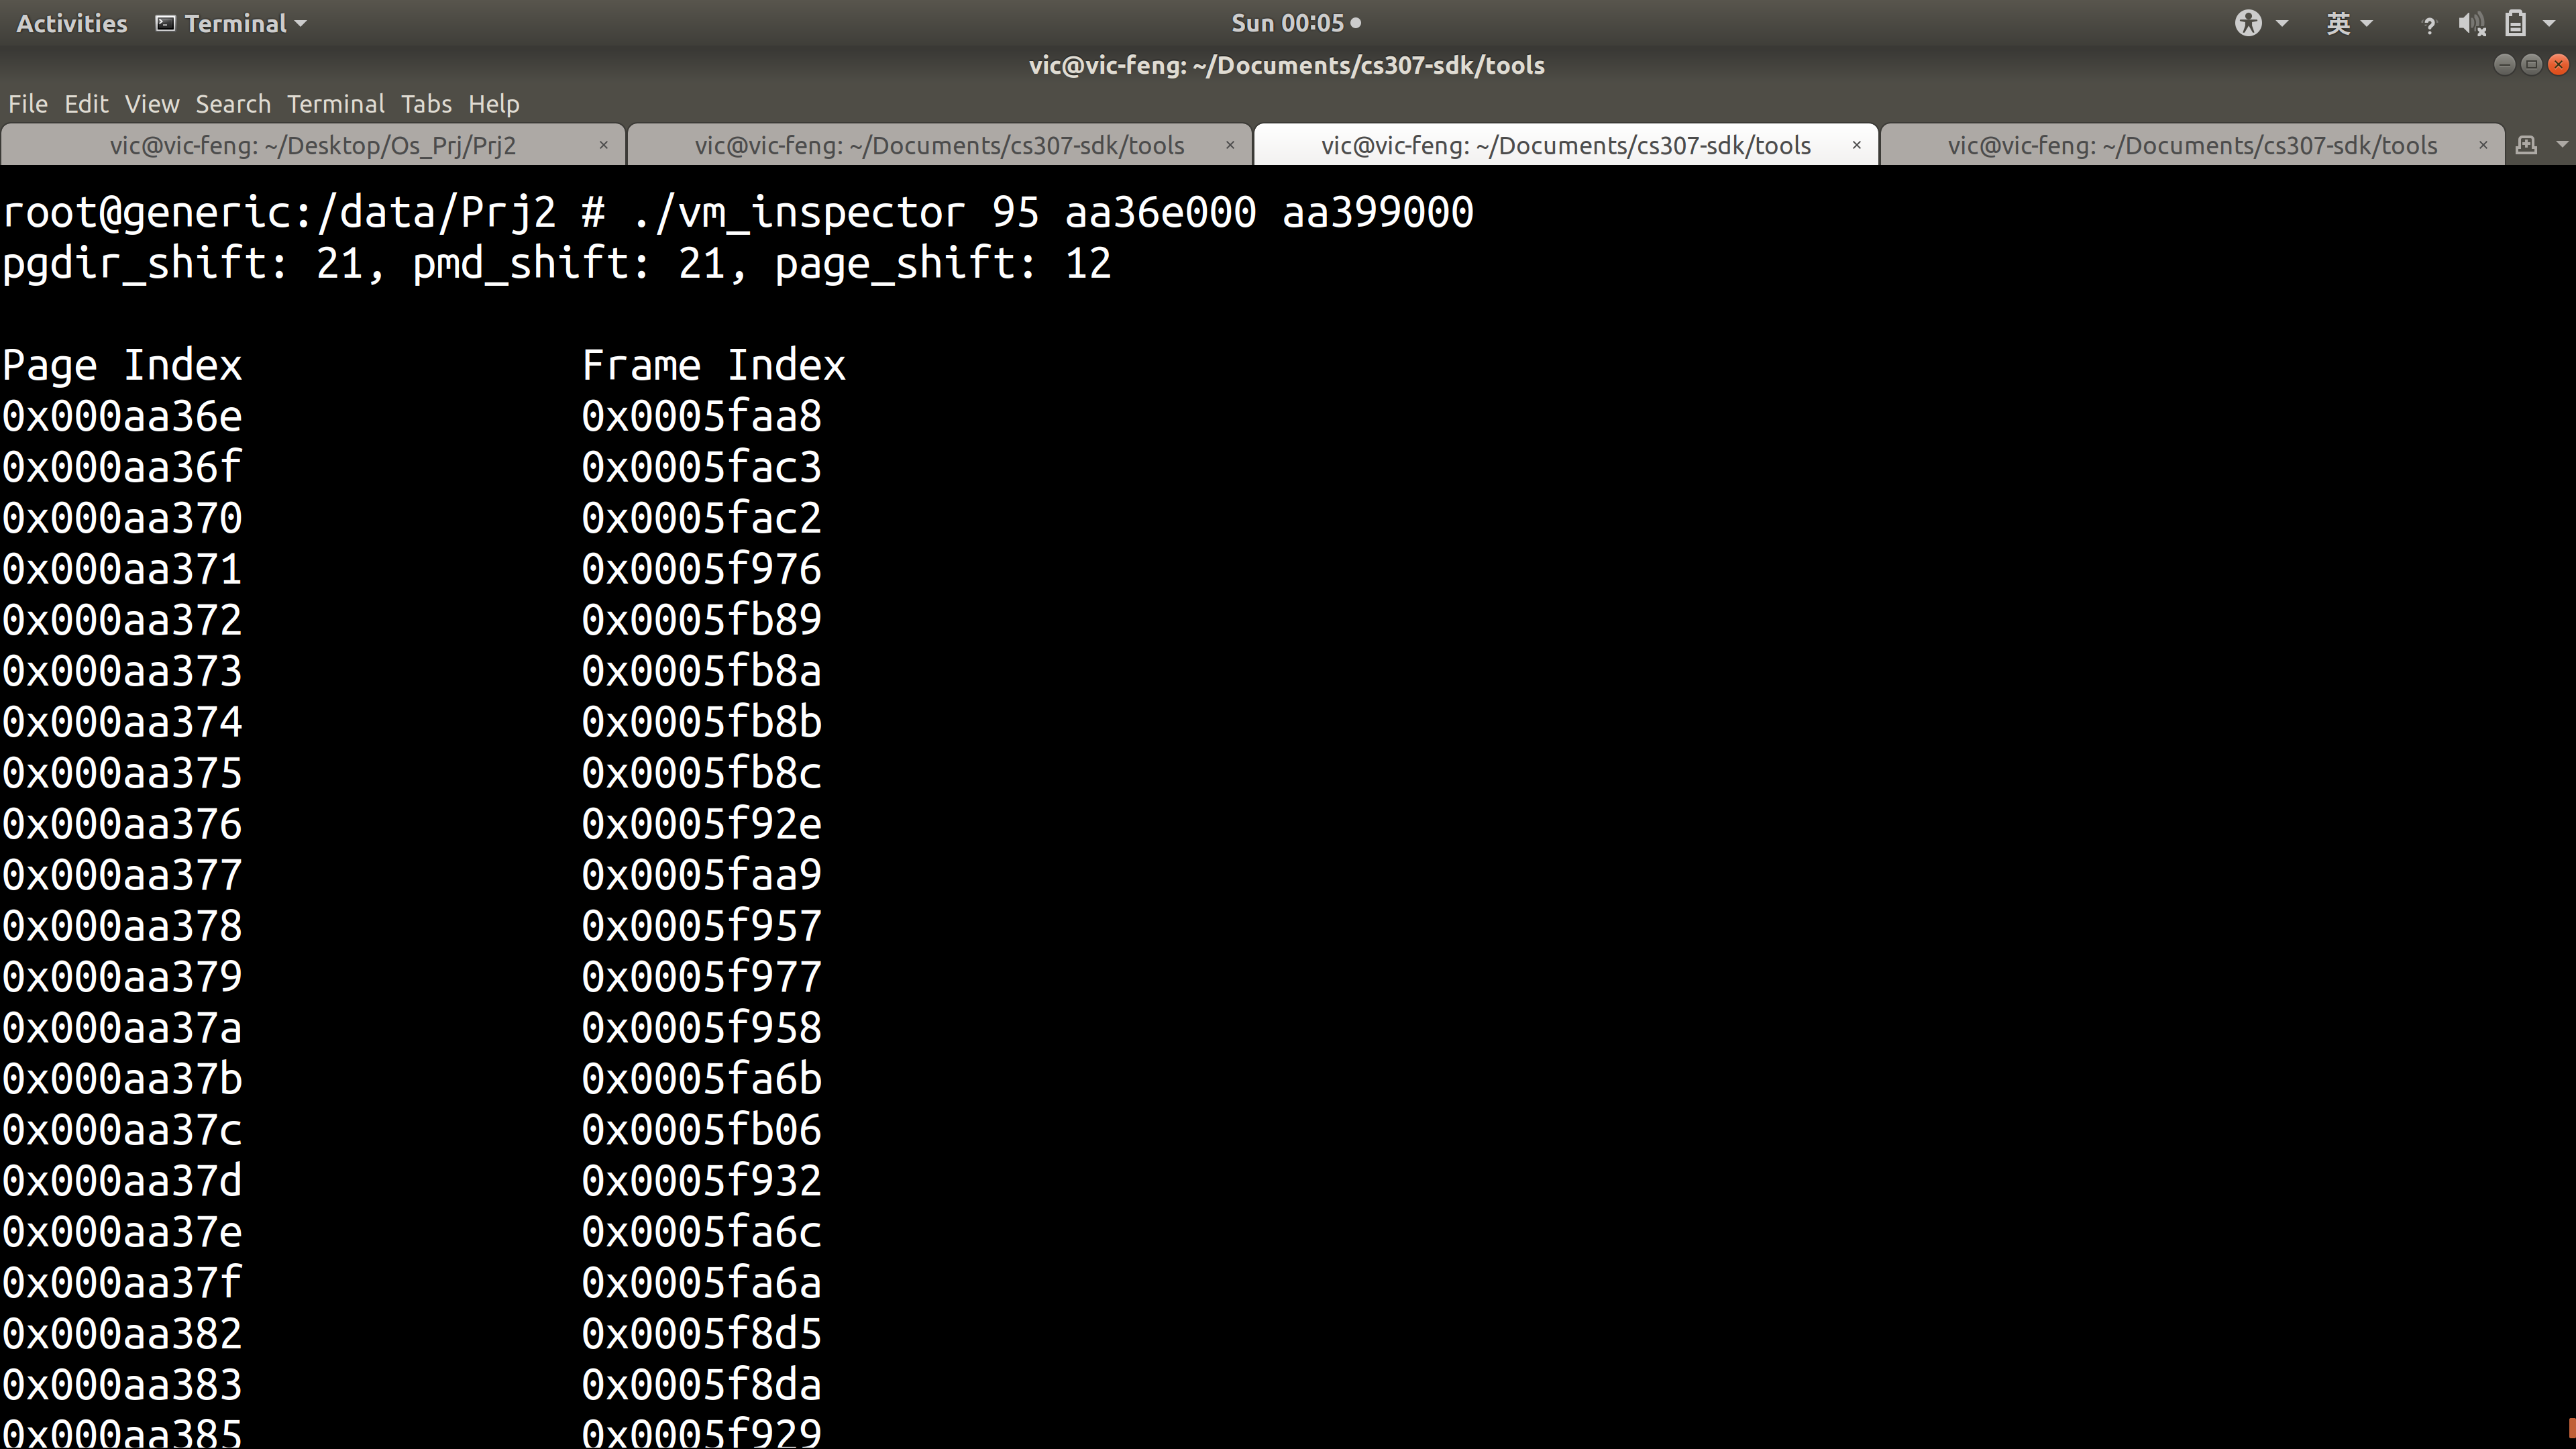Click page index 0x000aa37e

(x=122, y=1232)
